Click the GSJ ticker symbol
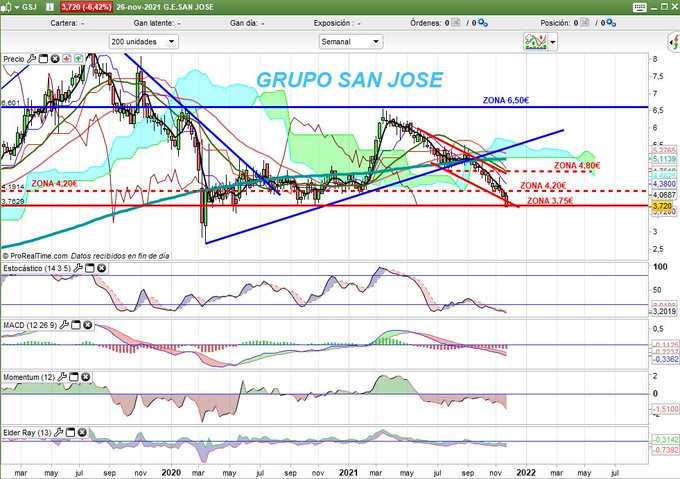Viewport: 680px width, 479px height. [x=29, y=7]
